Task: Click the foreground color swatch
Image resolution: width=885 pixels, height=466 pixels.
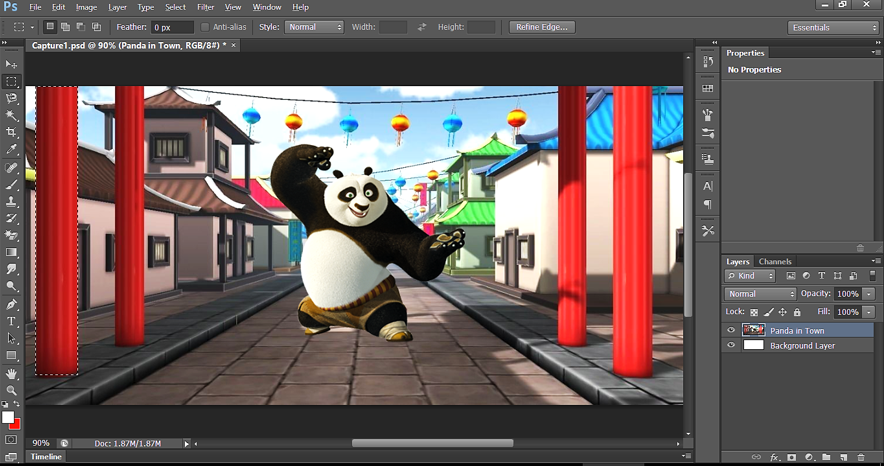Action: coord(8,417)
